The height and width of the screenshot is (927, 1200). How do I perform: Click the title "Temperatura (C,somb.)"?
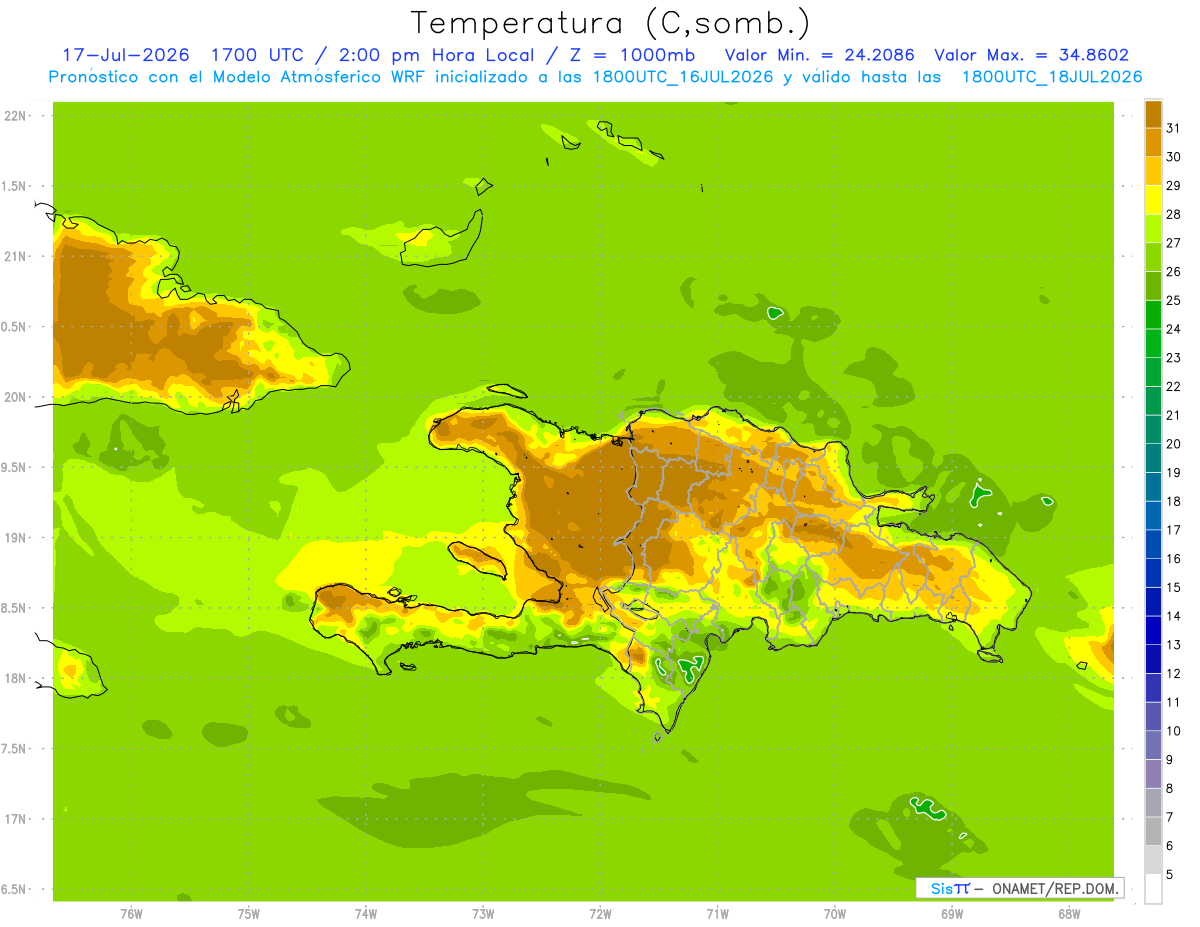point(610,23)
